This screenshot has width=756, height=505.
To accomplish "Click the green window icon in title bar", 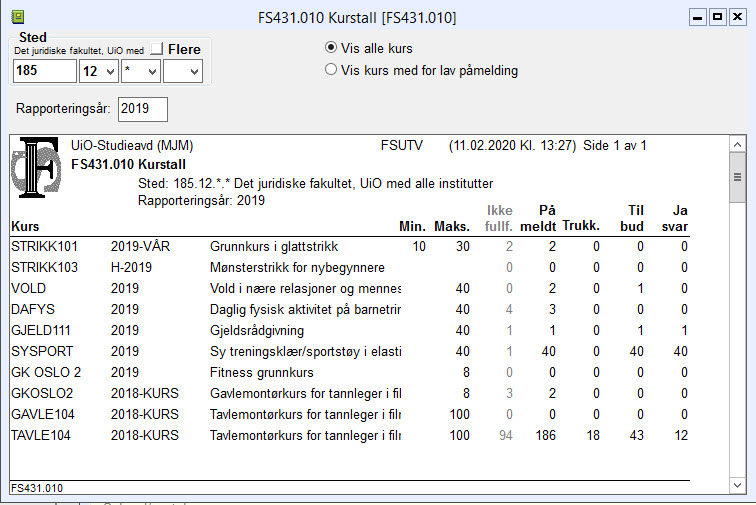I will 17,17.
